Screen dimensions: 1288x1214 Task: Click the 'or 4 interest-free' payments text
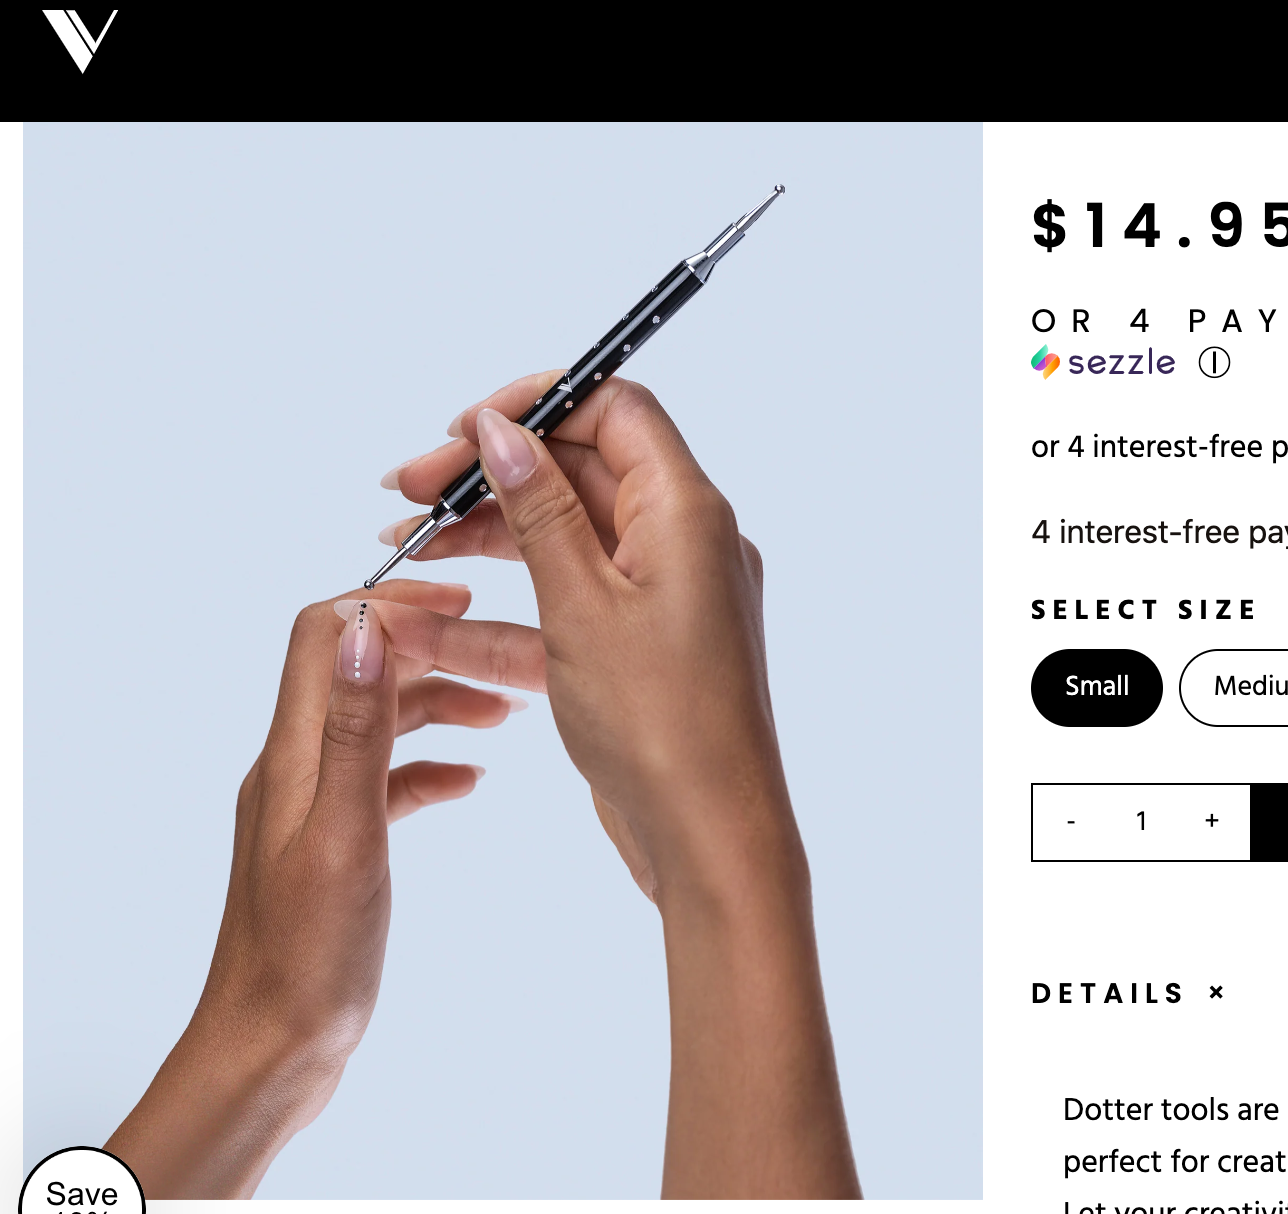(x=1159, y=446)
